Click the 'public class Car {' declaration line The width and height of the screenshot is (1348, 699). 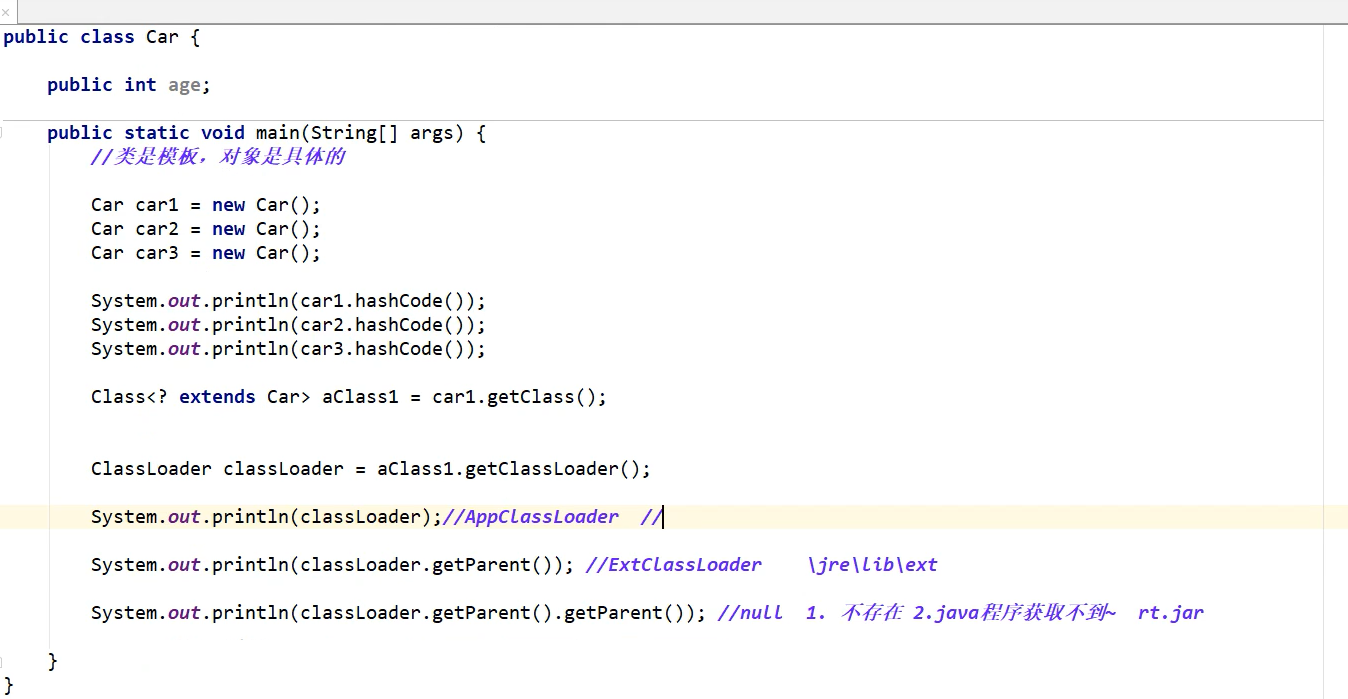102,37
